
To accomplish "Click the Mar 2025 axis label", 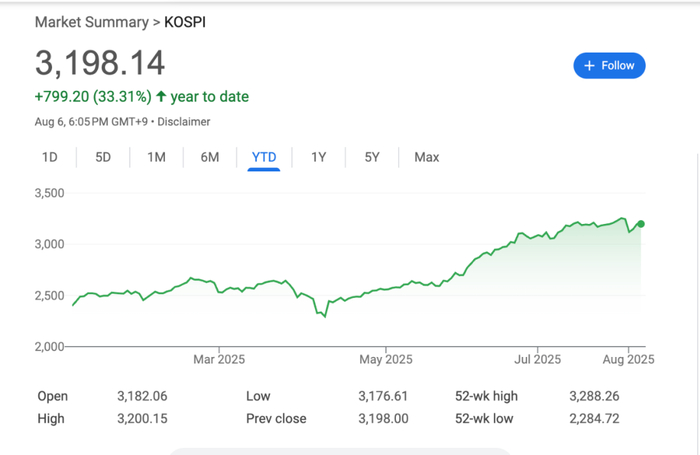I will (x=219, y=359).
